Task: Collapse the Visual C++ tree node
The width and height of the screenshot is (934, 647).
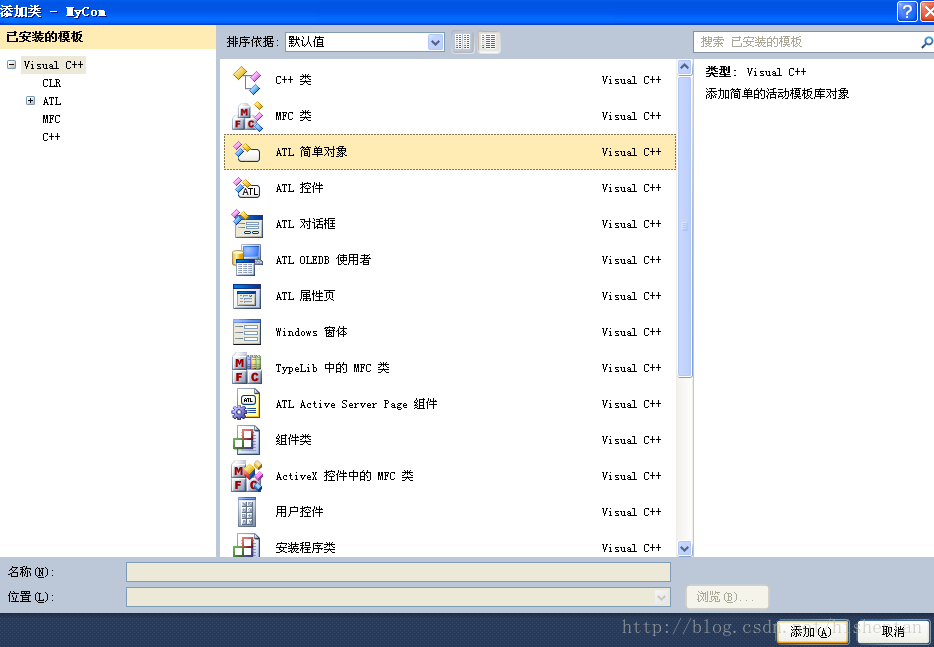Action: point(11,64)
